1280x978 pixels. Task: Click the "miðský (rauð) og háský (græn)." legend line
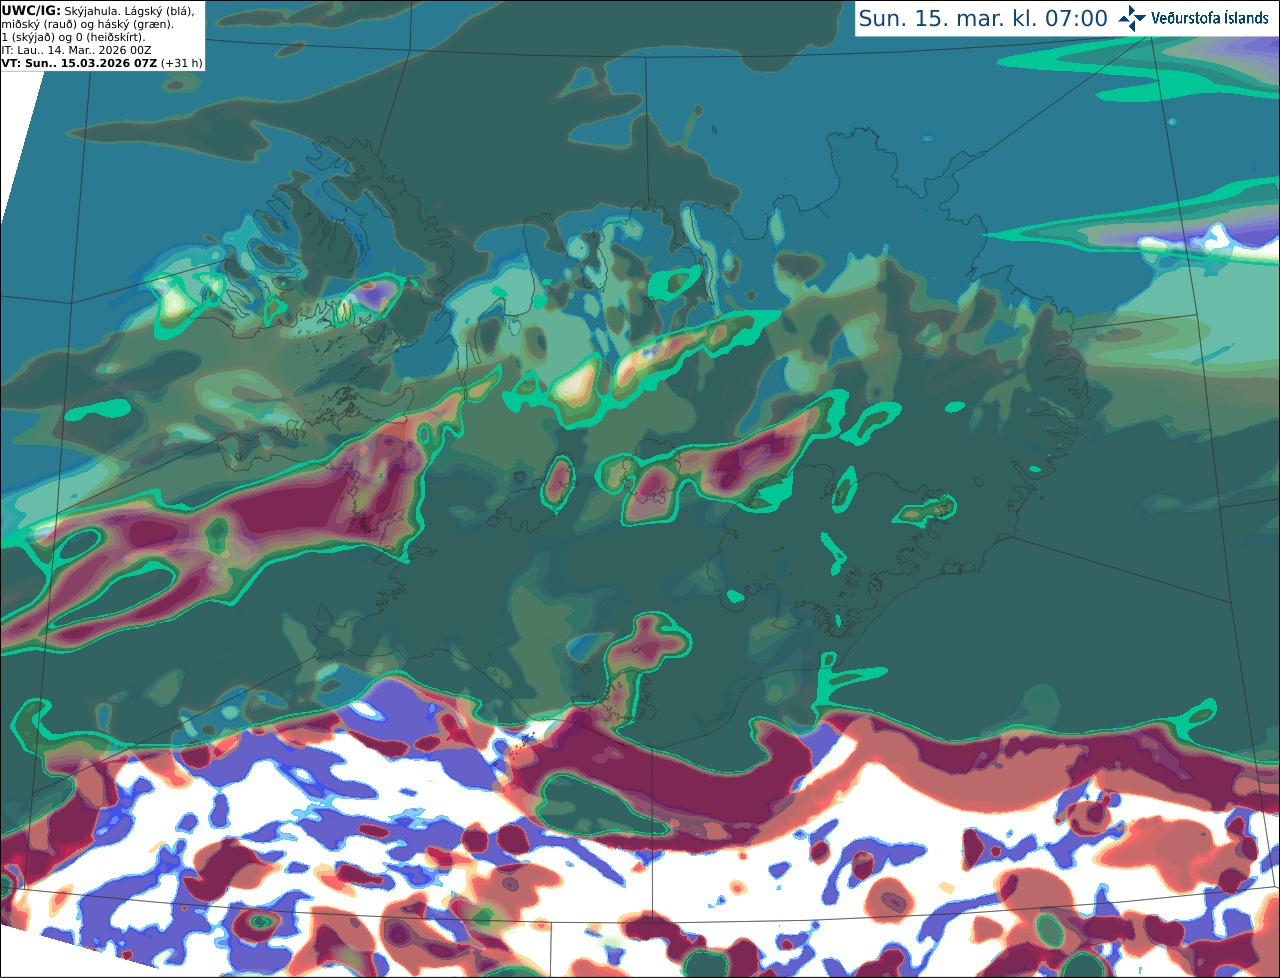pos(87,24)
